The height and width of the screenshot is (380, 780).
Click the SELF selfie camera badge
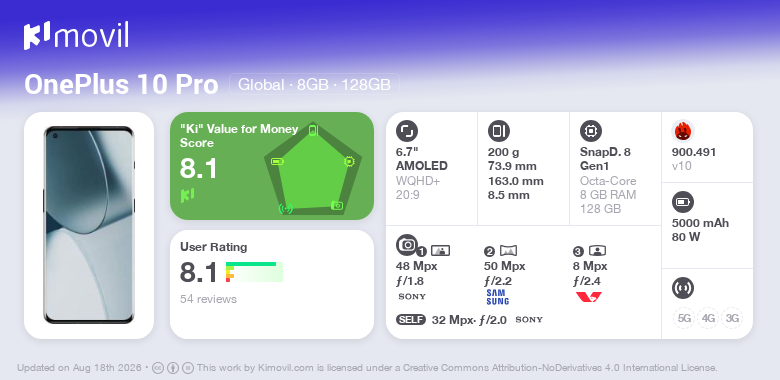point(411,320)
